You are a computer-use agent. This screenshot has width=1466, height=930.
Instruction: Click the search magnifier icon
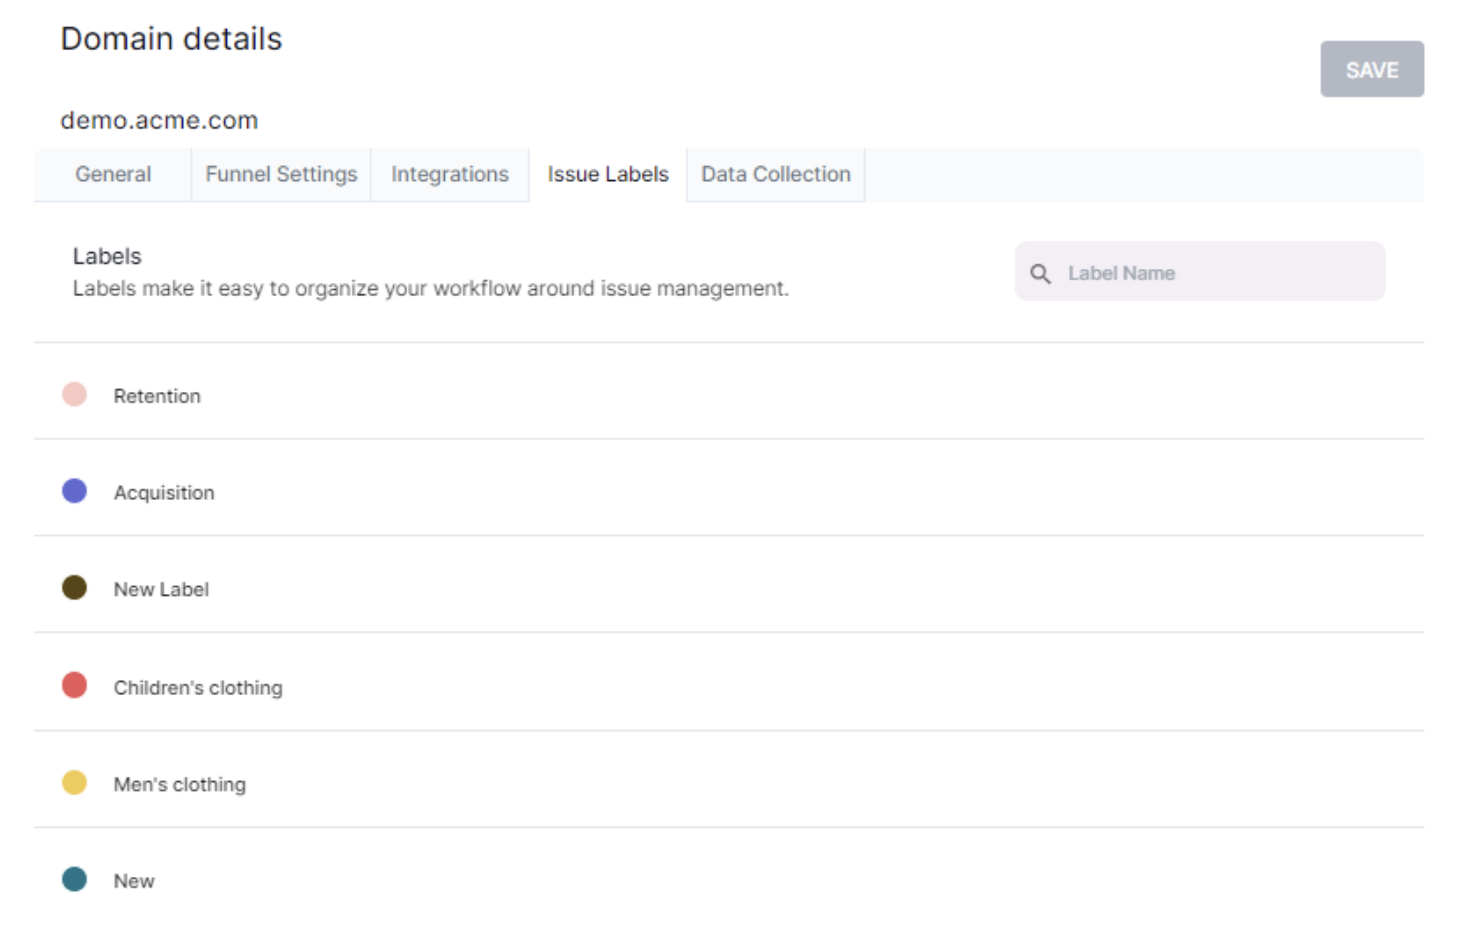1040,273
